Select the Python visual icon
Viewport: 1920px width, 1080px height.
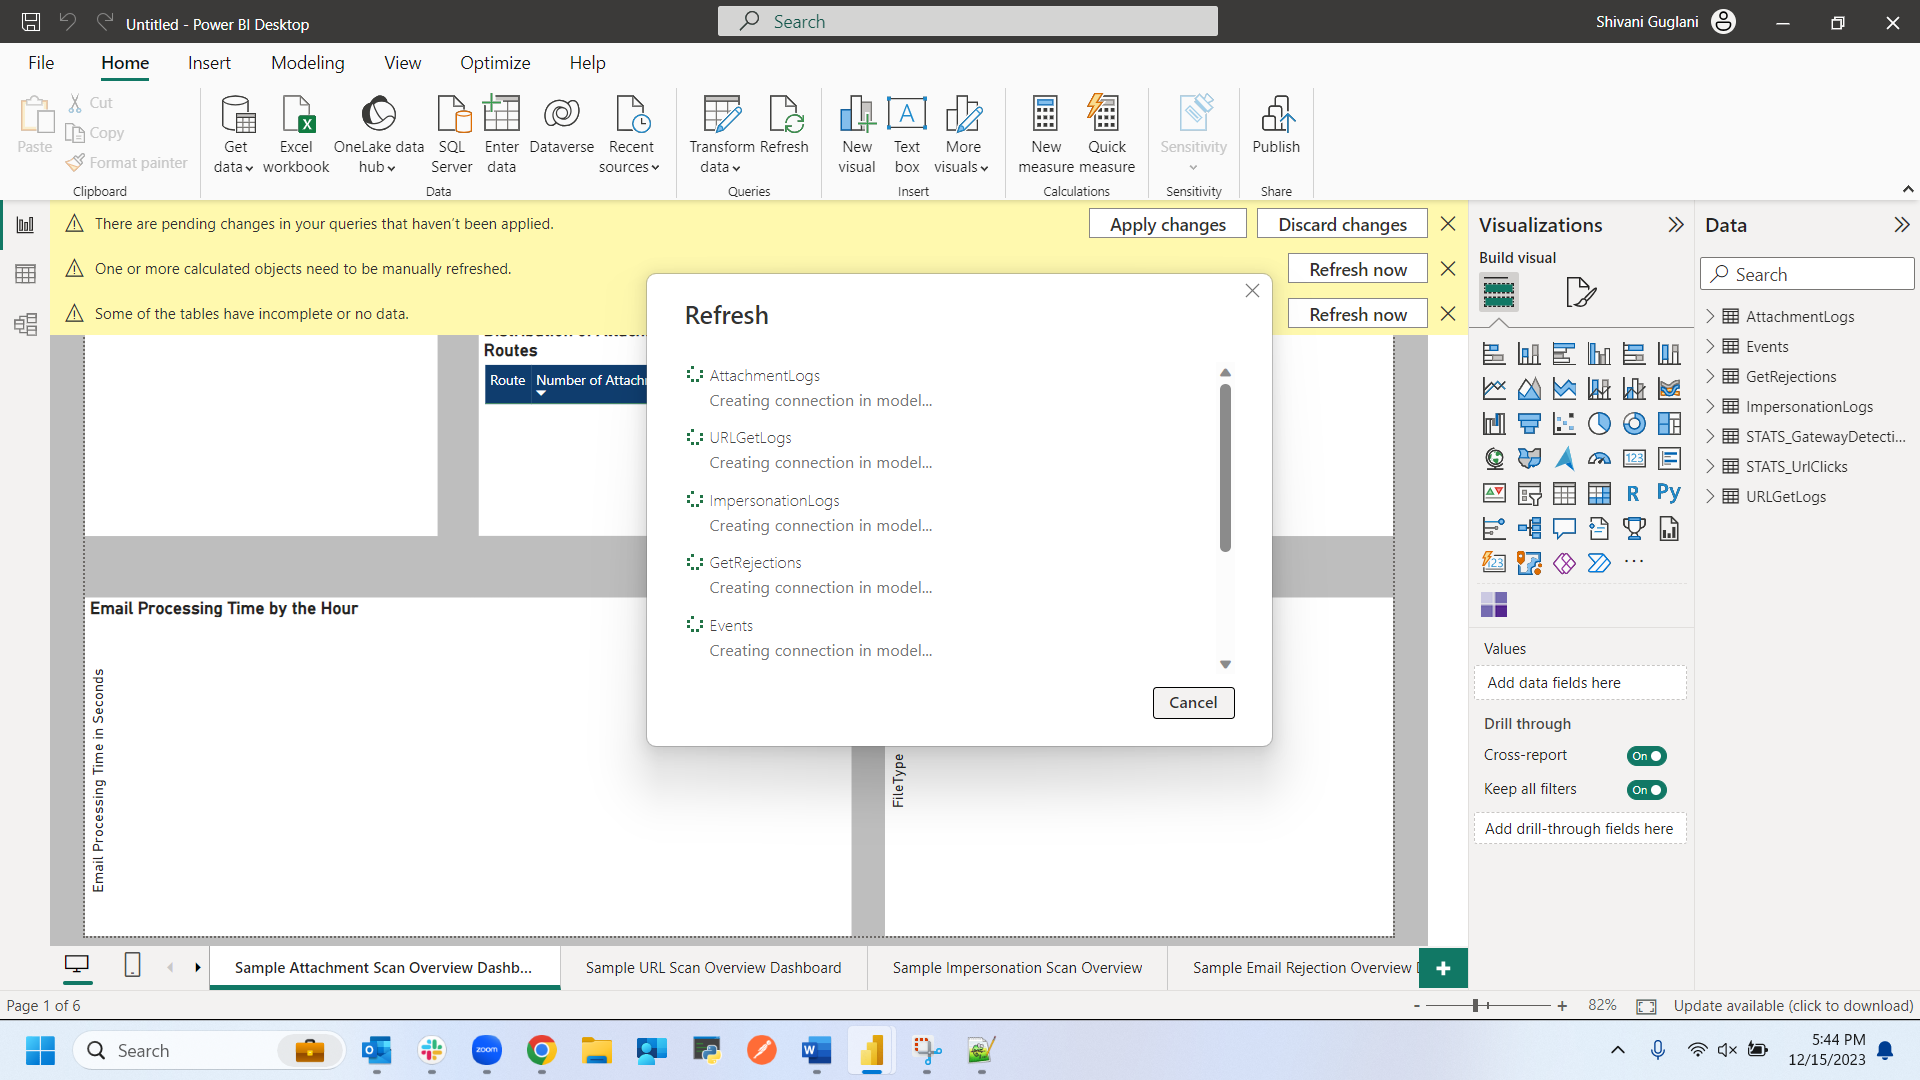click(x=1668, y=493)
